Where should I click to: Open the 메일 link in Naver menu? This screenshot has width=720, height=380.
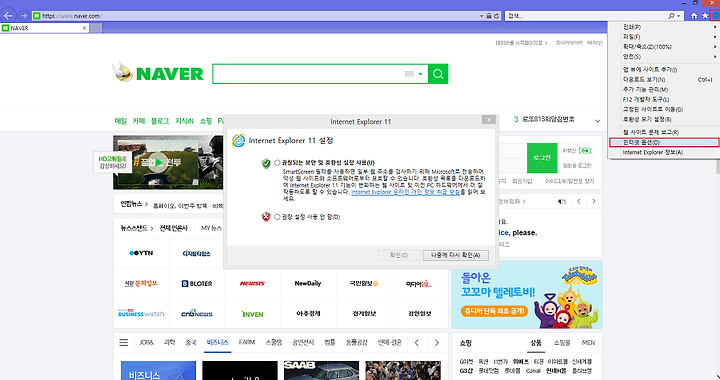click(121, 121)
